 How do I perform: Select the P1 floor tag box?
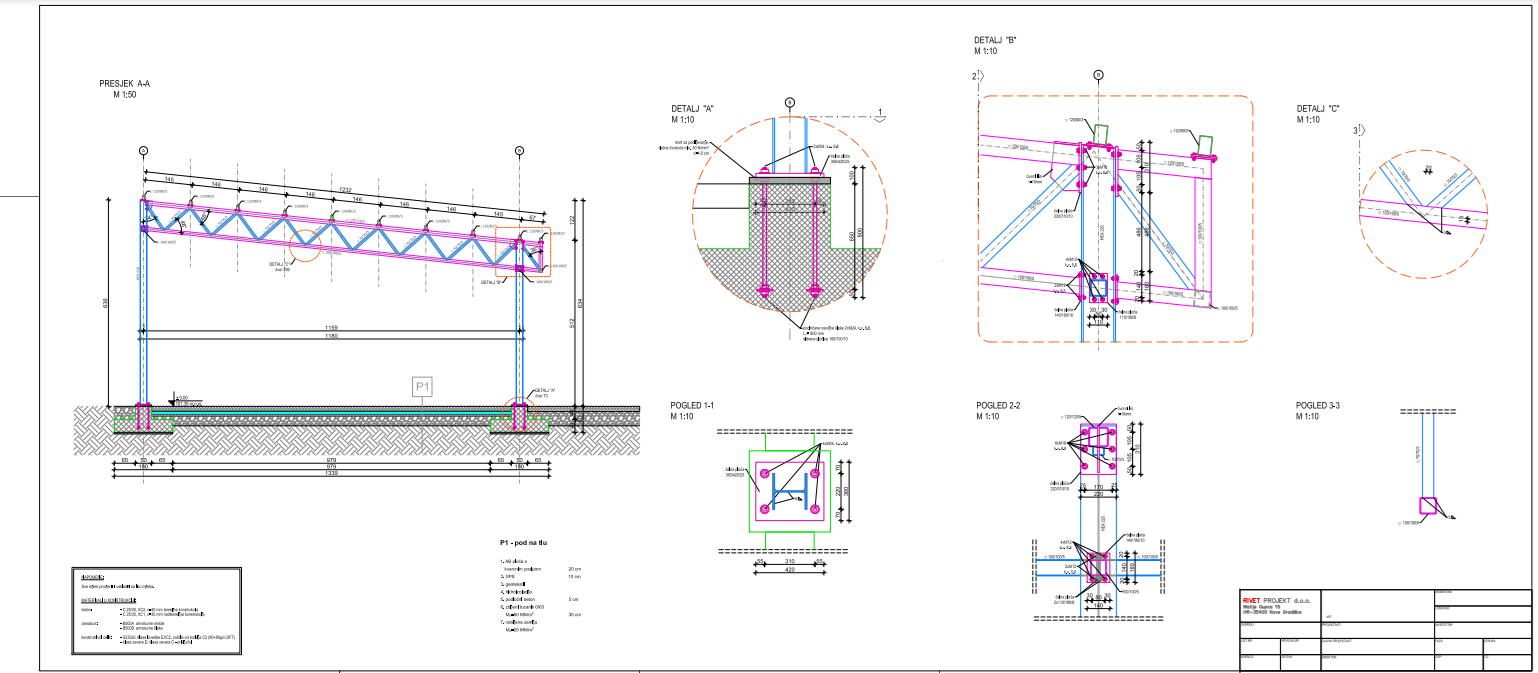(423, 386)
